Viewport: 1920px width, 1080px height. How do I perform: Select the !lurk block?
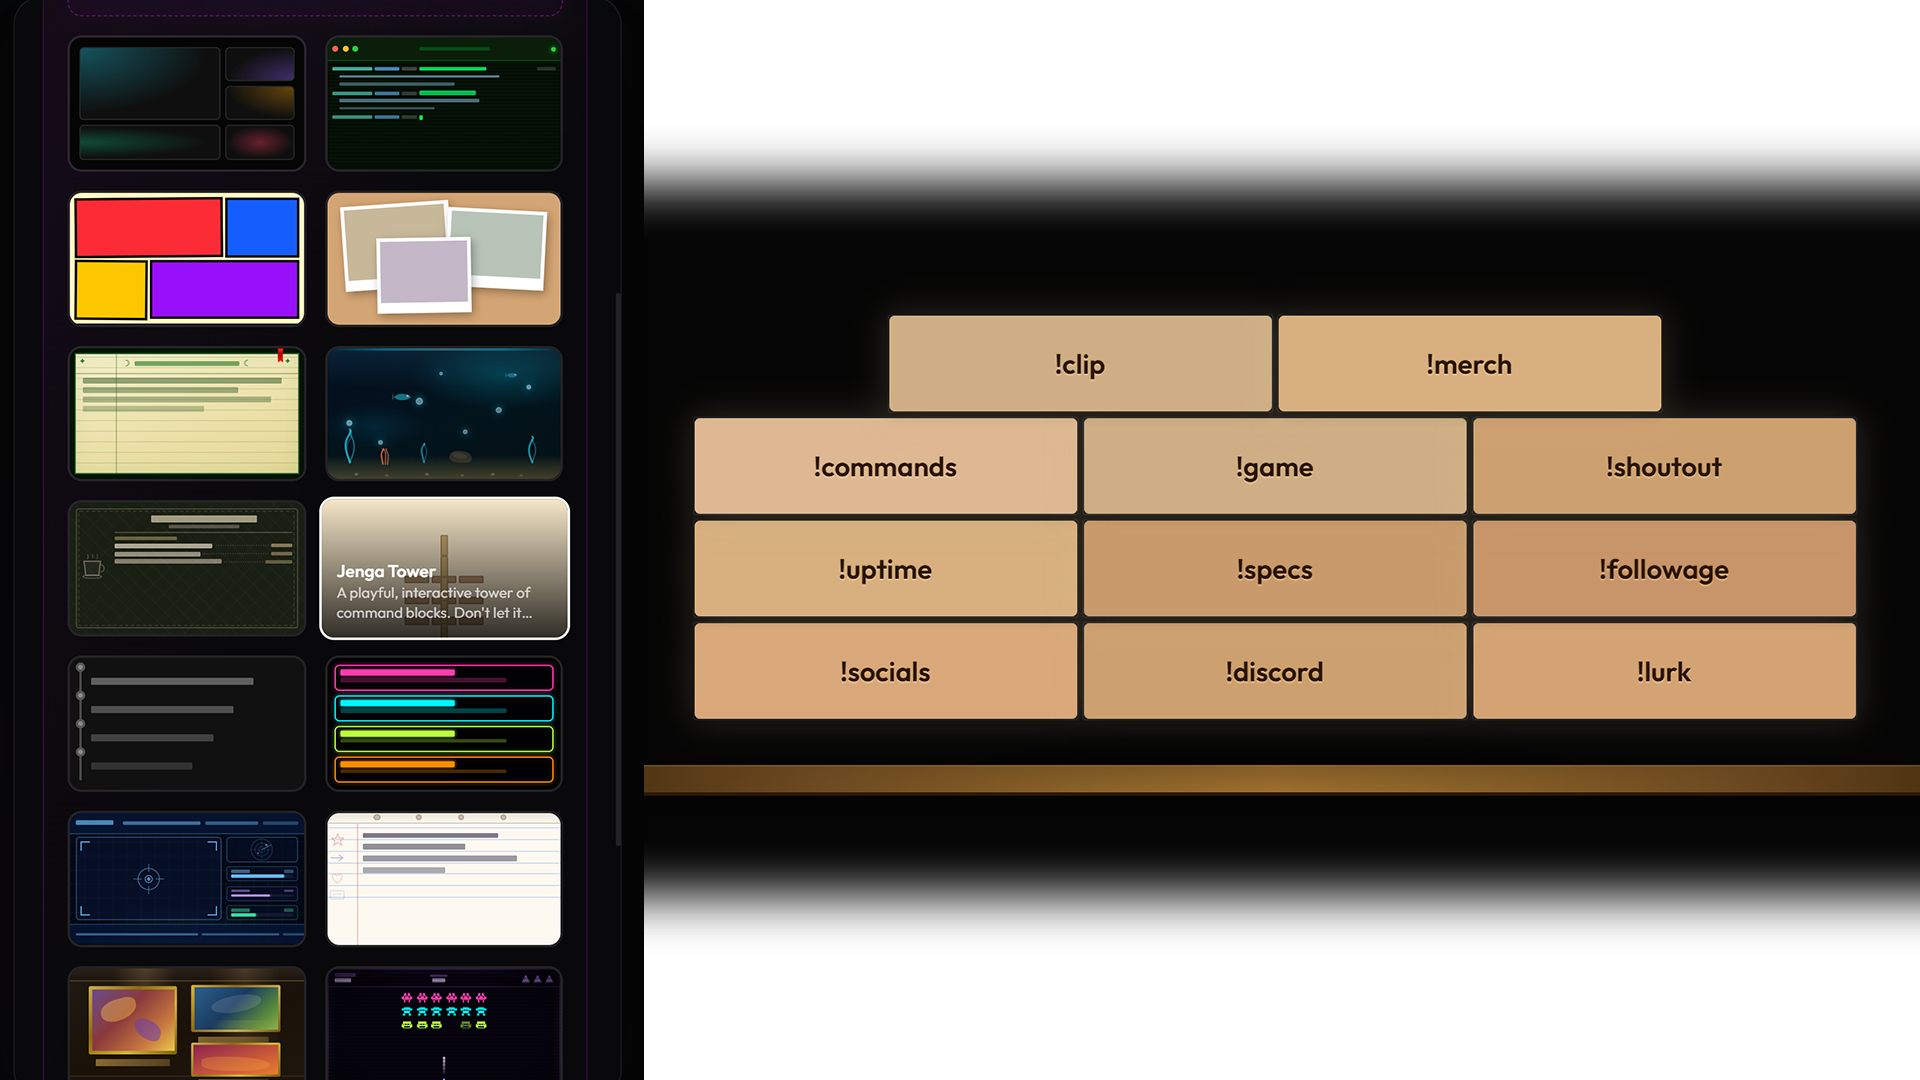point(1664,672)
